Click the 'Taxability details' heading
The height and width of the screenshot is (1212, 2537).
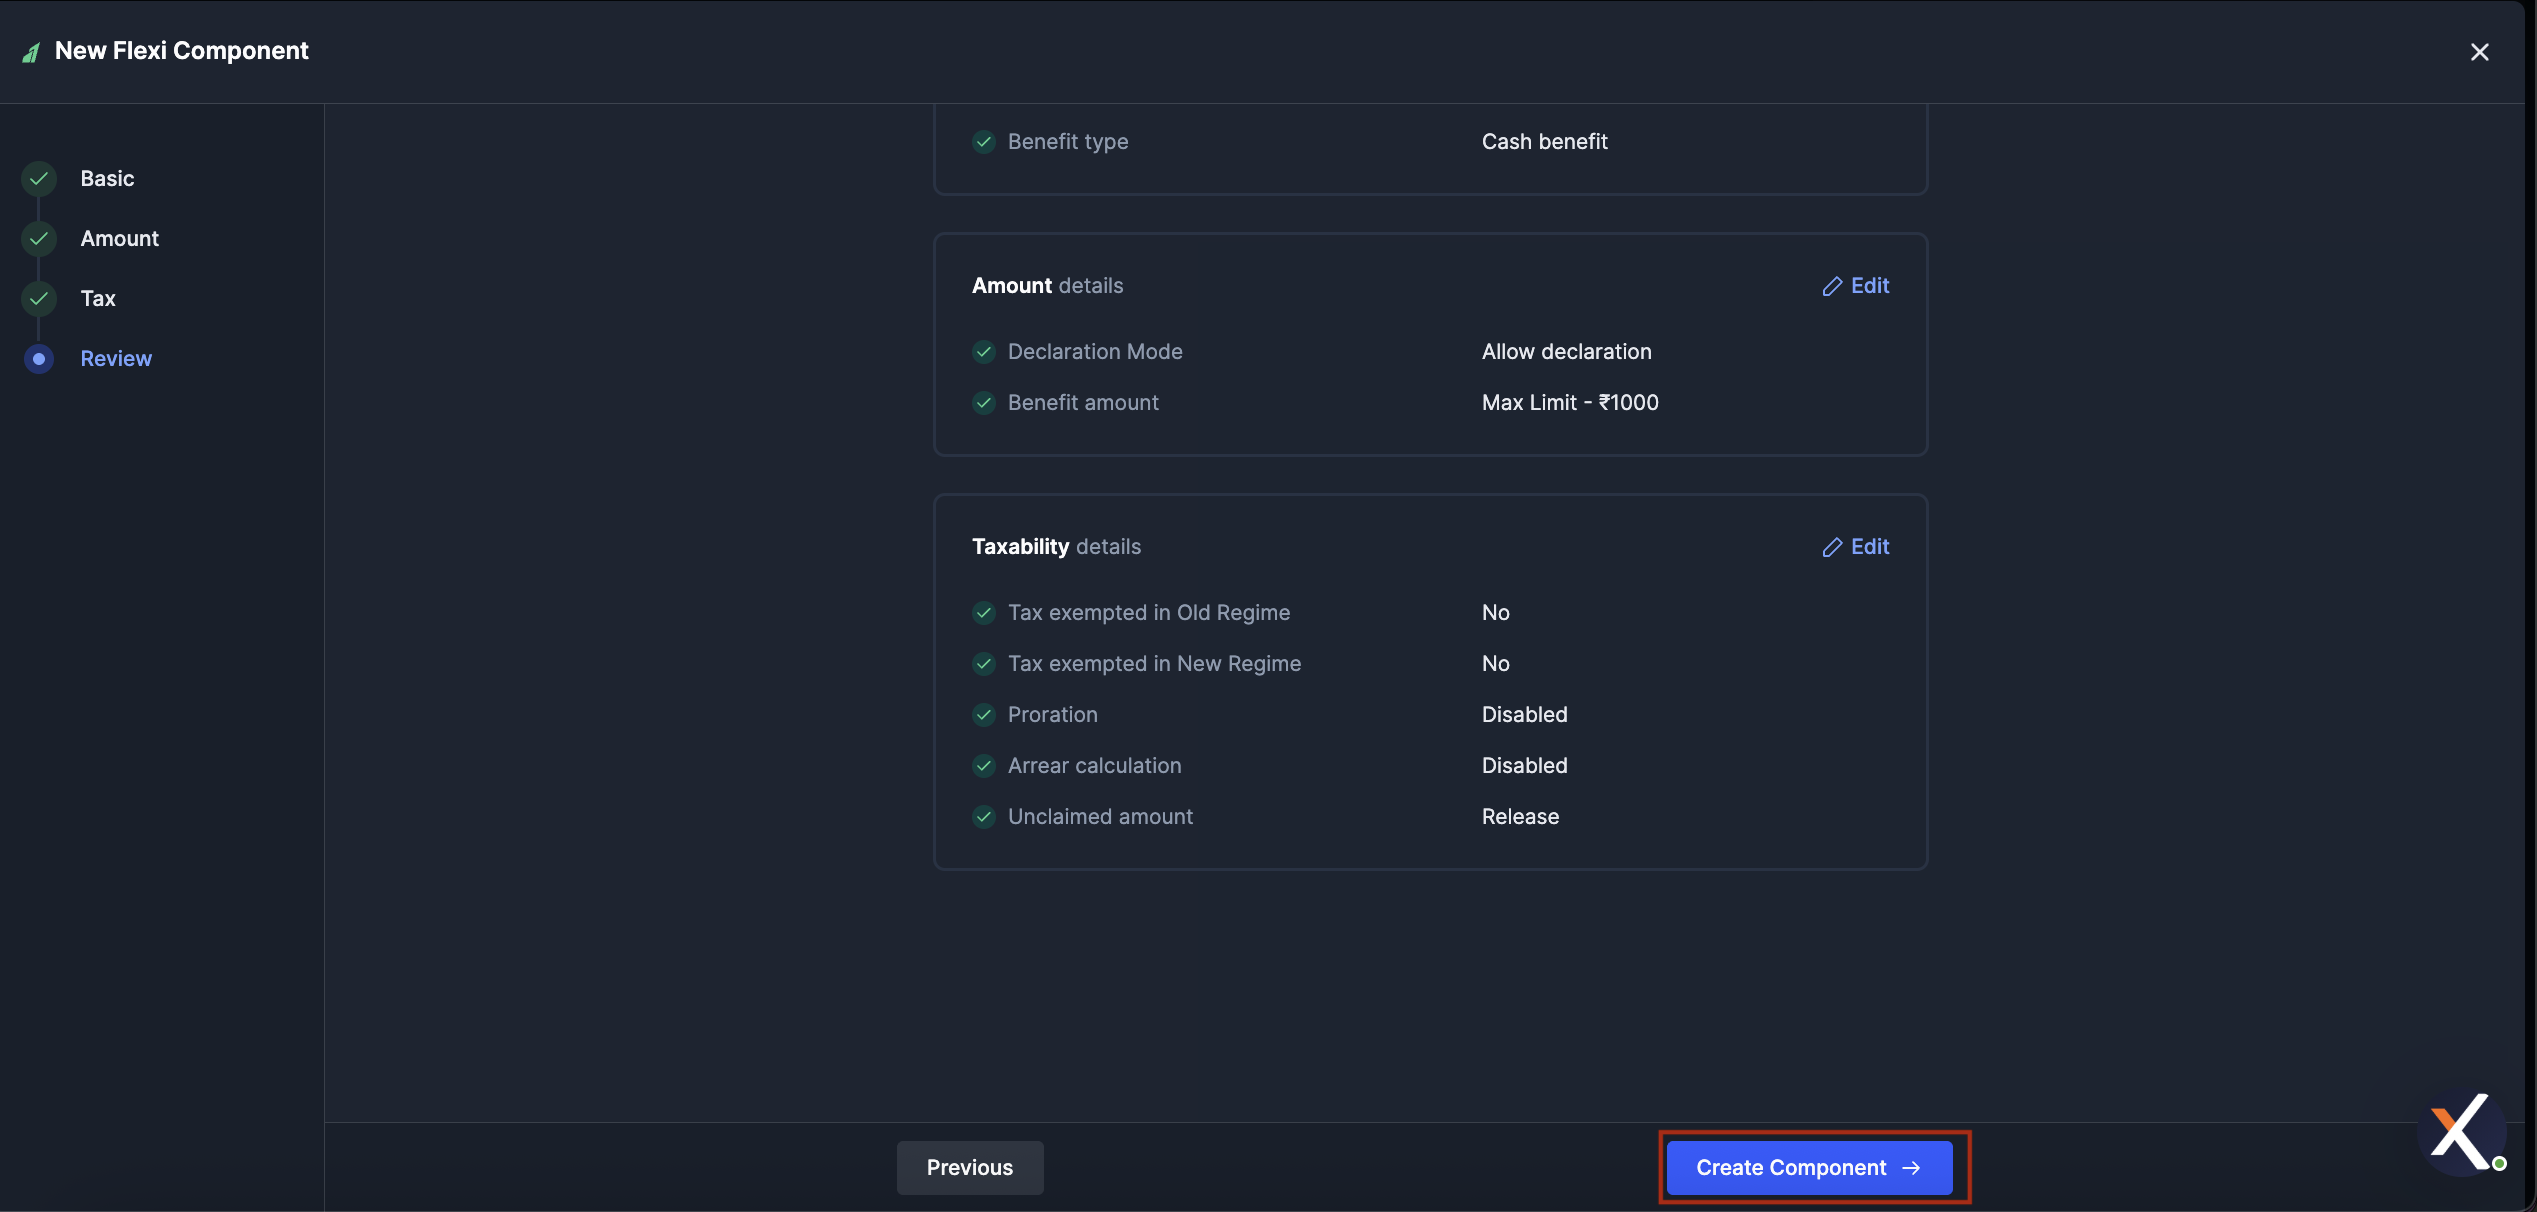click(1056, 547)
